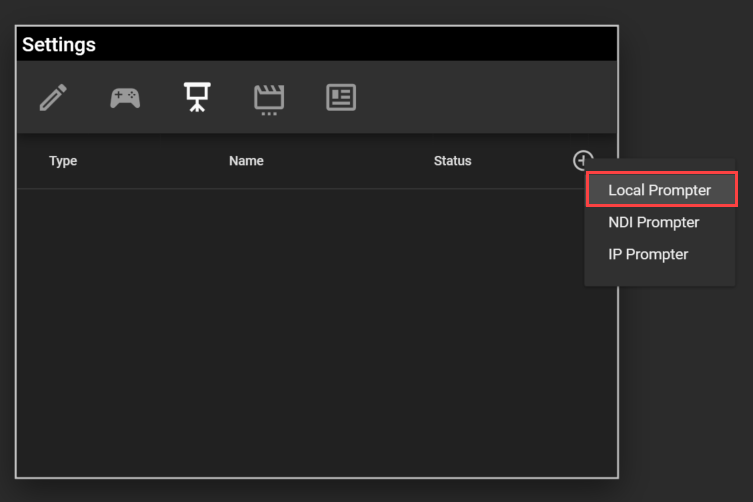Click the Name column header

pos(246,161)
